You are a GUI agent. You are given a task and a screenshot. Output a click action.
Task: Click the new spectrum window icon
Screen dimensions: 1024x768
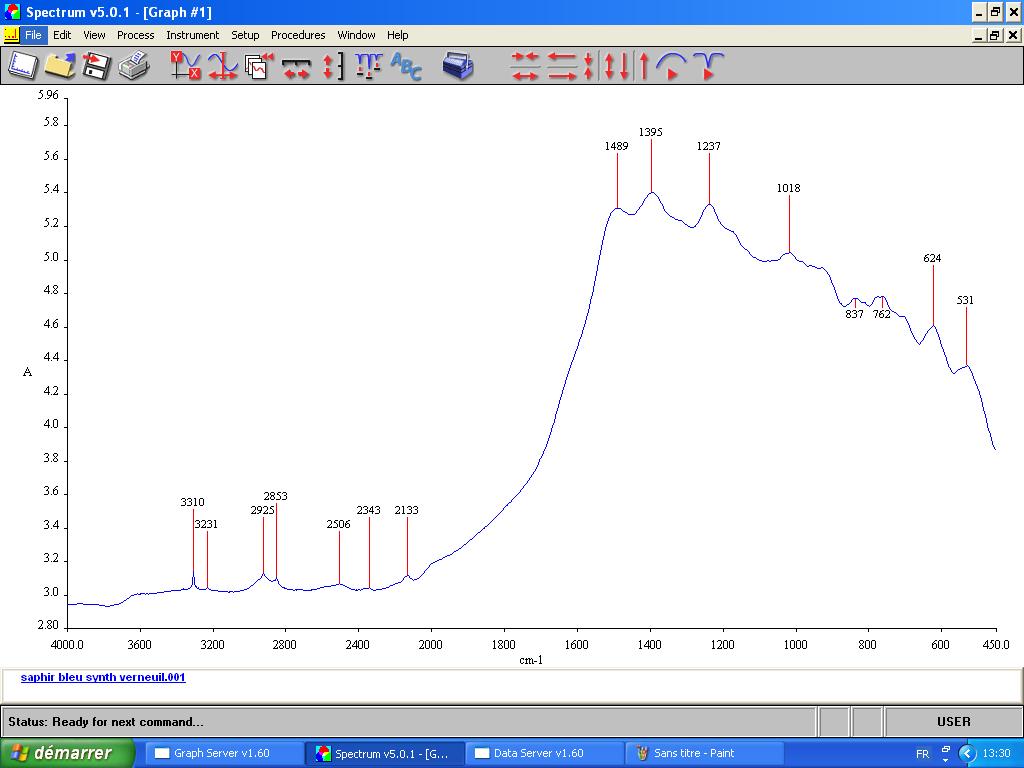(x=23, y=66)
